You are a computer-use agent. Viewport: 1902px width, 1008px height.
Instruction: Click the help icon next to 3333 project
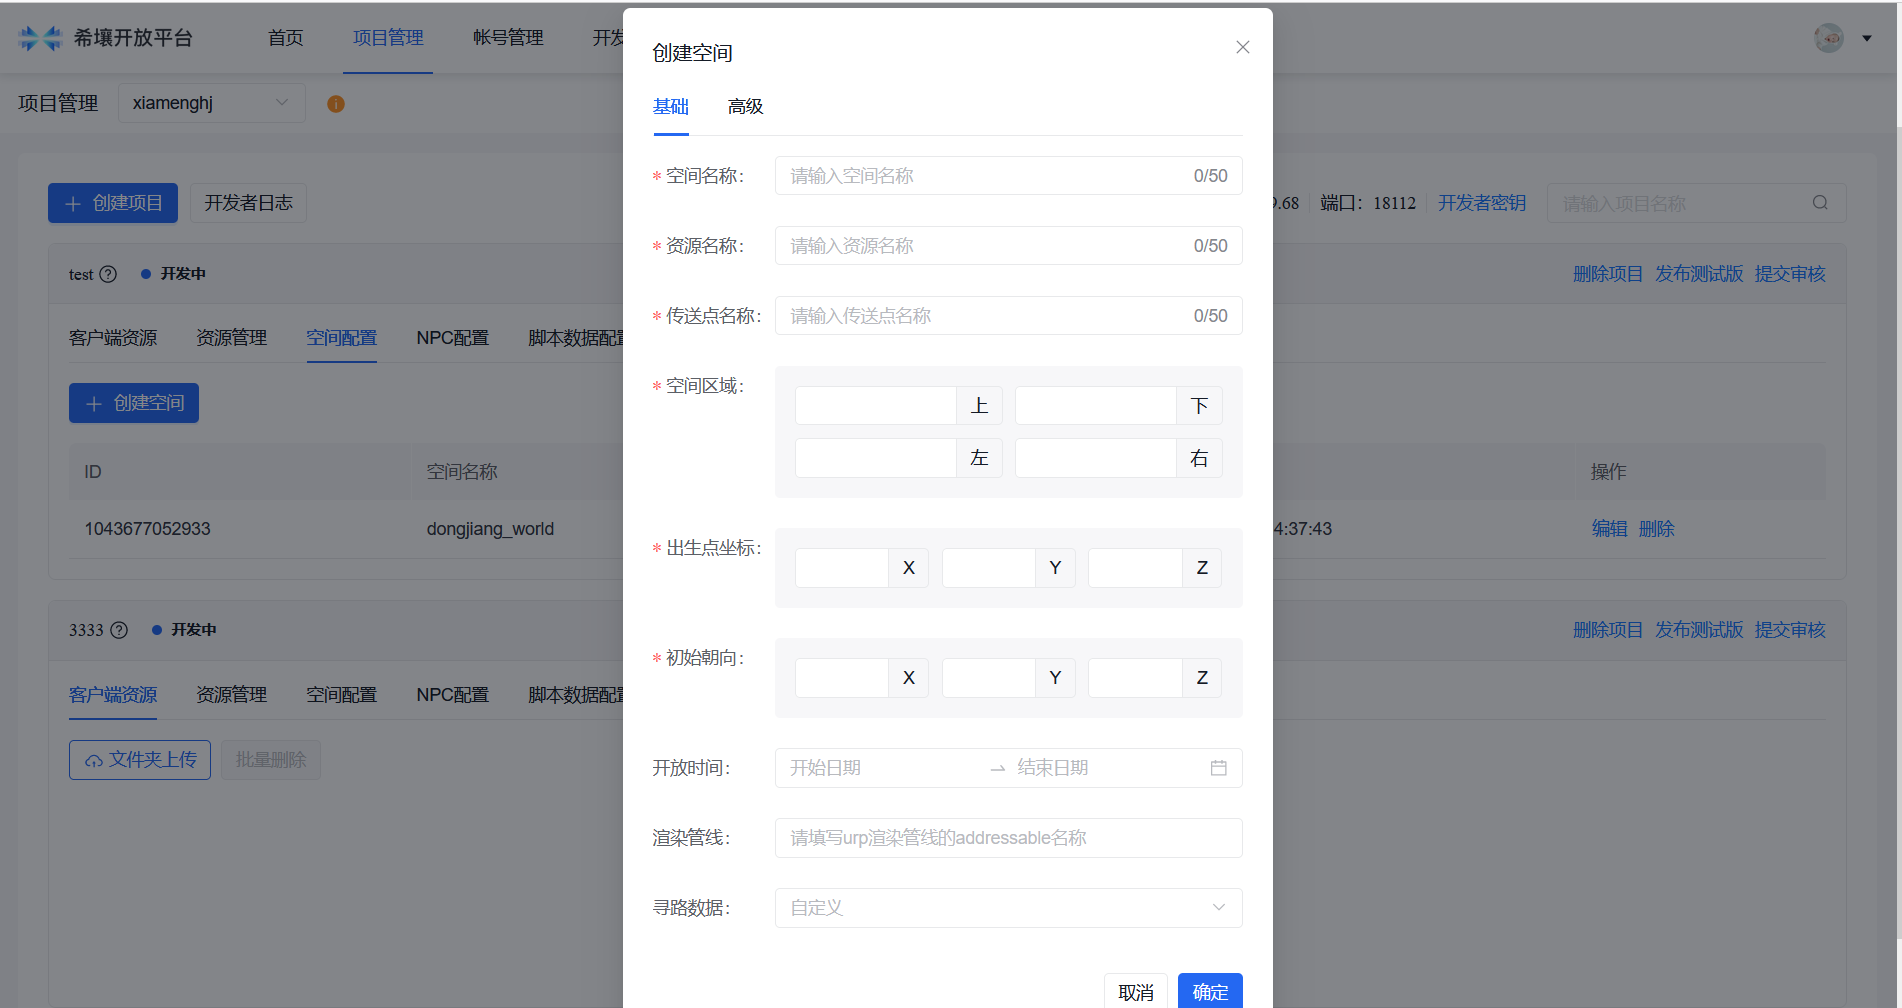tap(119, 630)
